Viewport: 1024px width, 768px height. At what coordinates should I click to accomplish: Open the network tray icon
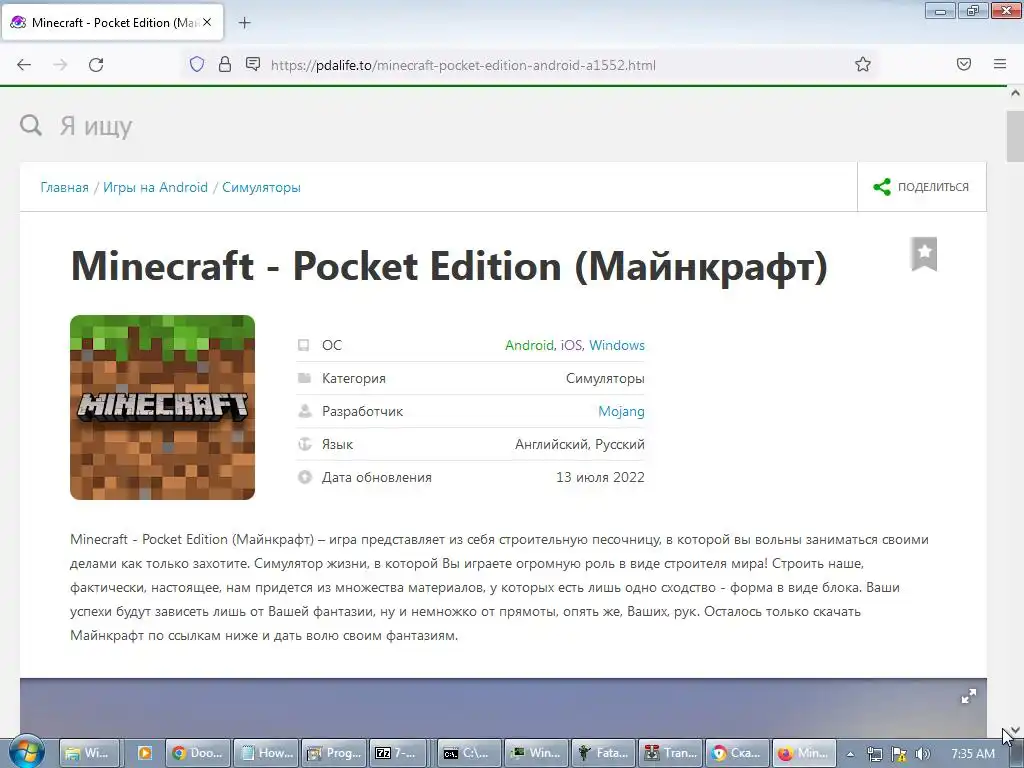874,754
